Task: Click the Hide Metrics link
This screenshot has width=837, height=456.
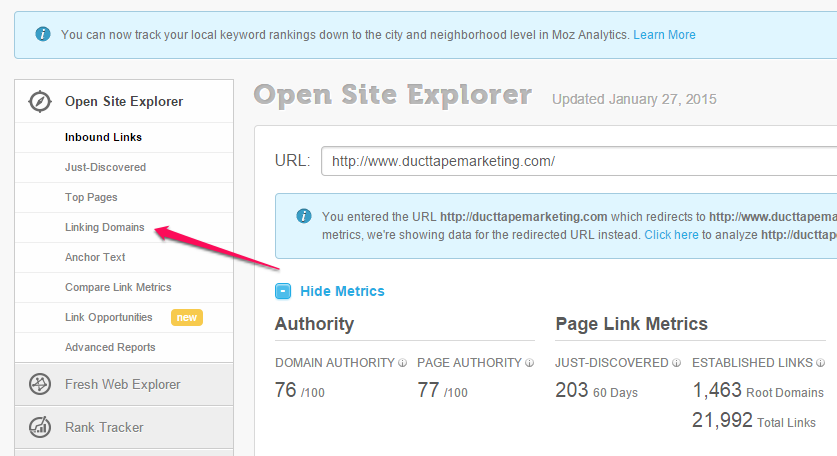Action: 342,291
